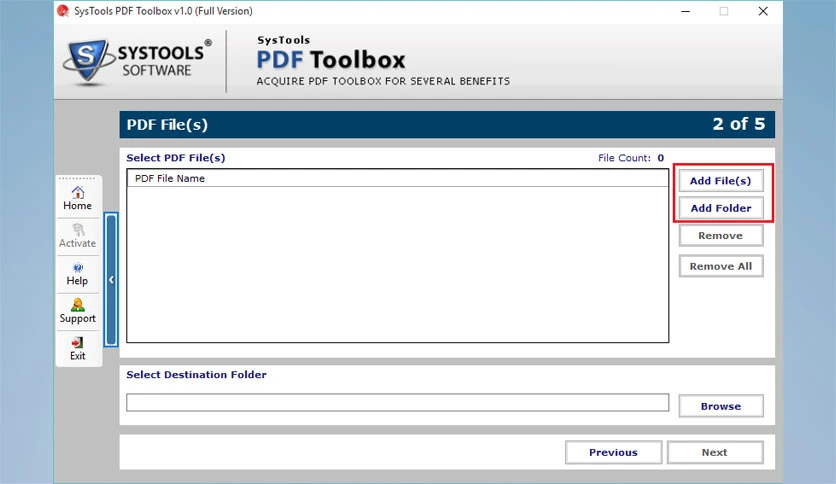Close the PDF Toolbox window
The image size is (836, 484).
pos(763,11)
